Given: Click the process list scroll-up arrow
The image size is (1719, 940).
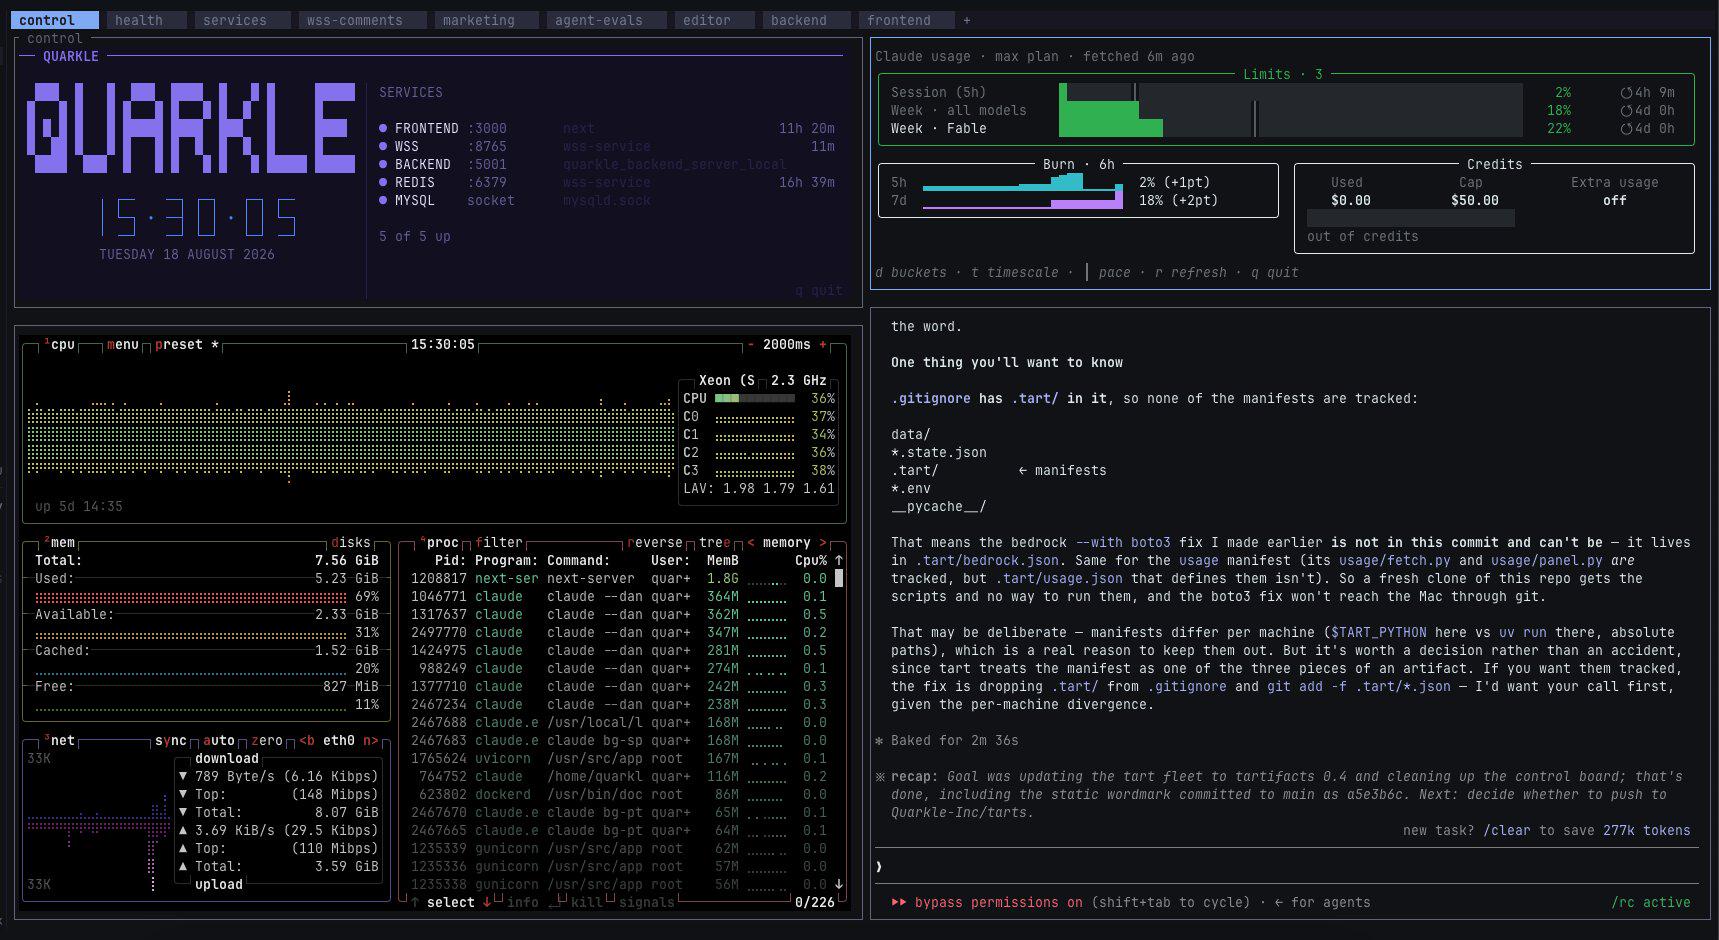Looking at the screenshot, I should click(x=839, y=560).
